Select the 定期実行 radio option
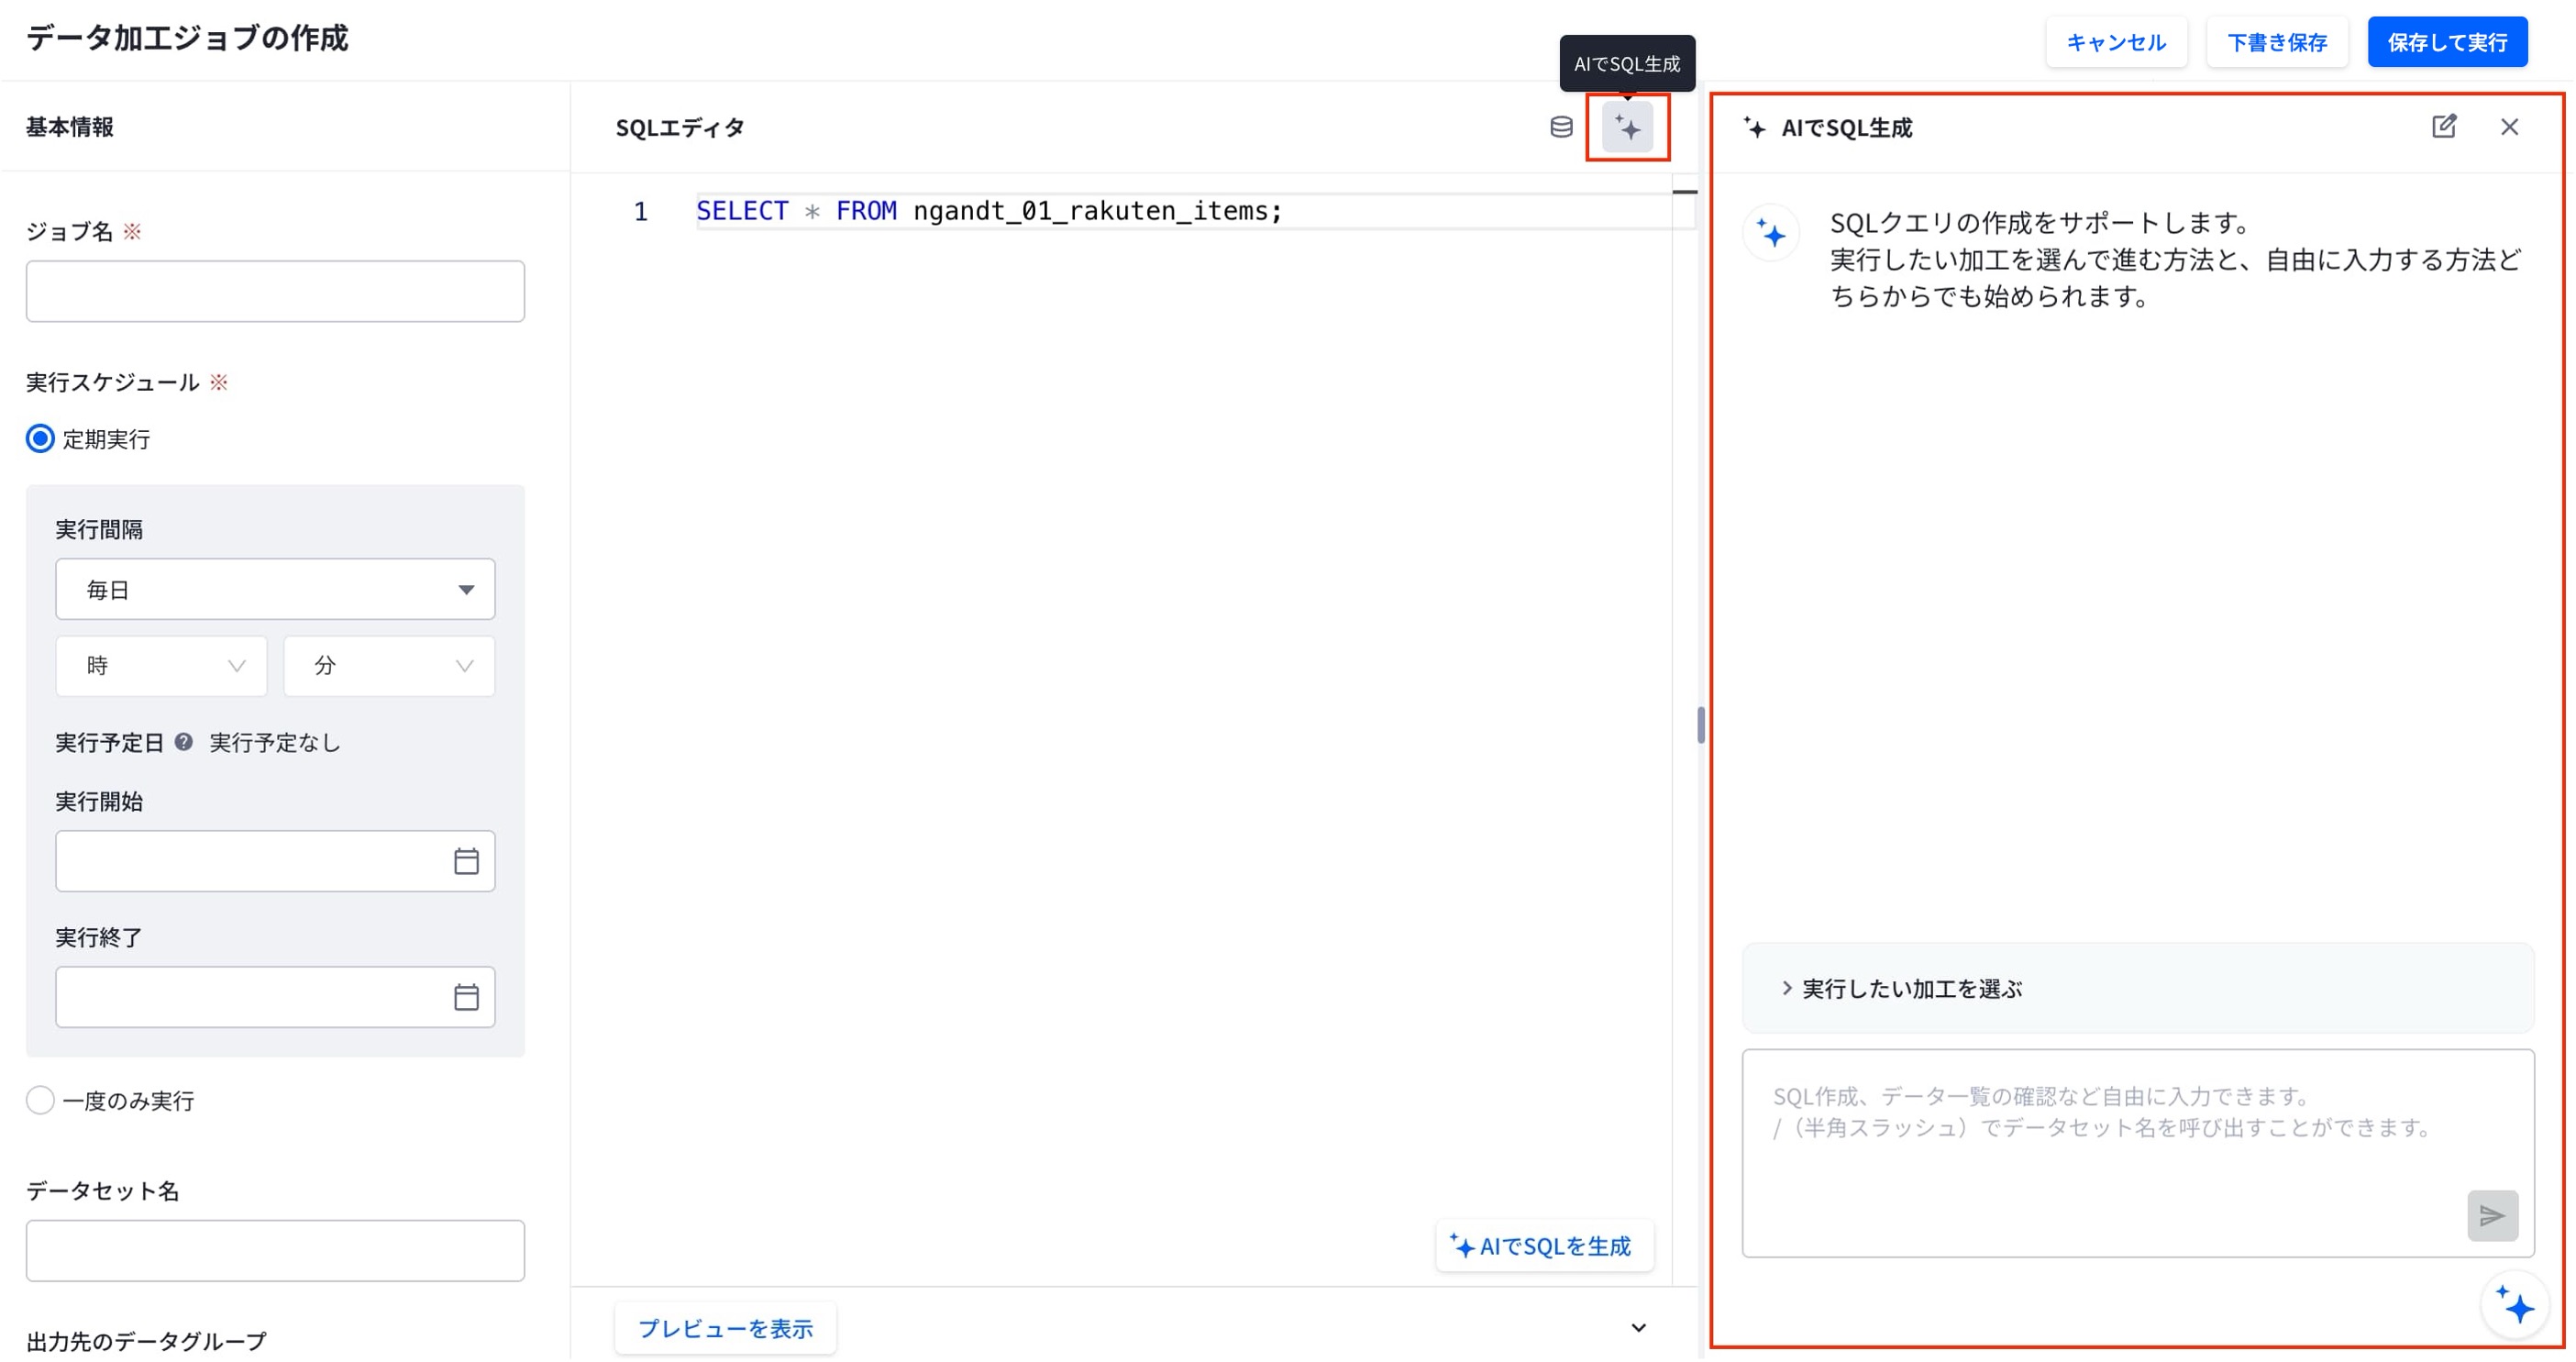The width and height of the screenshot is (2576, 1362). click(x=40, y=439)
